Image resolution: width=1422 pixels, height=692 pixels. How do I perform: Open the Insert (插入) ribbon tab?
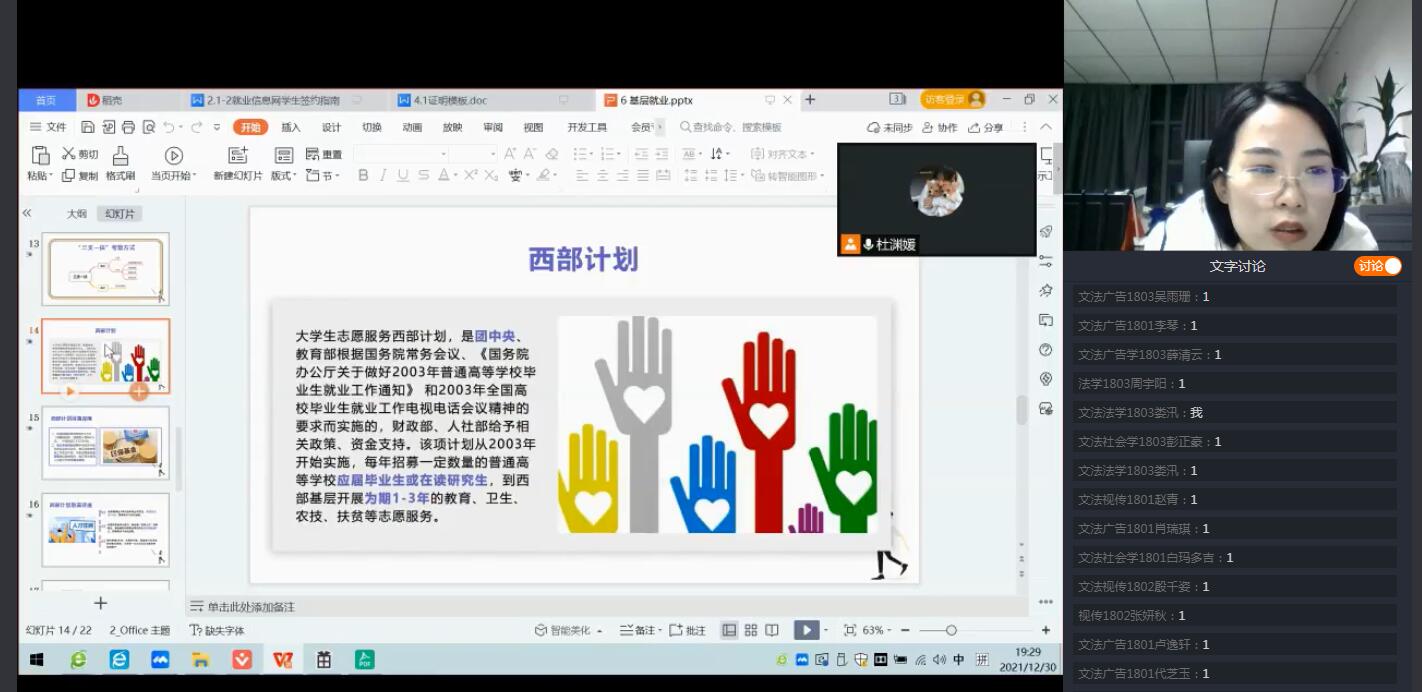coord(290,127)
